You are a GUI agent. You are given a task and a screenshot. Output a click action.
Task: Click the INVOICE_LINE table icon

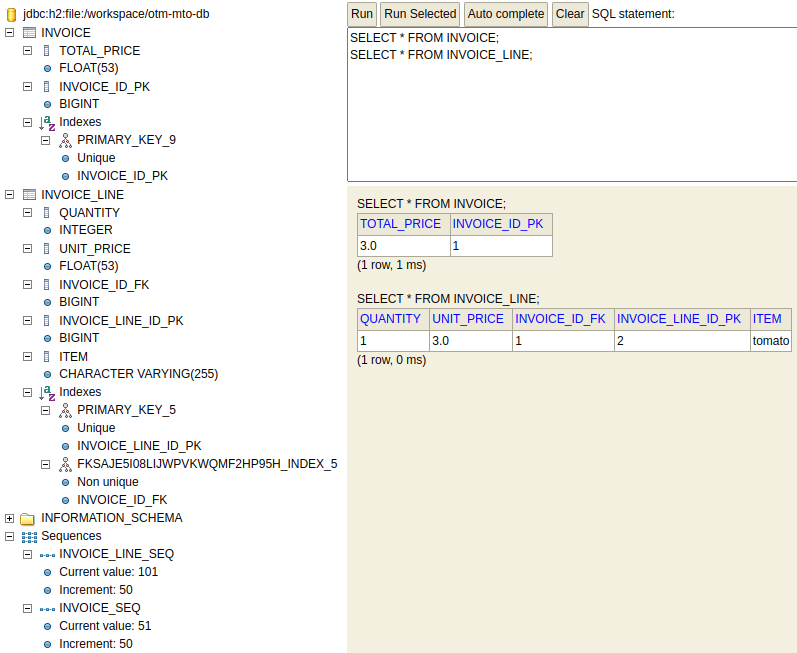29,195
